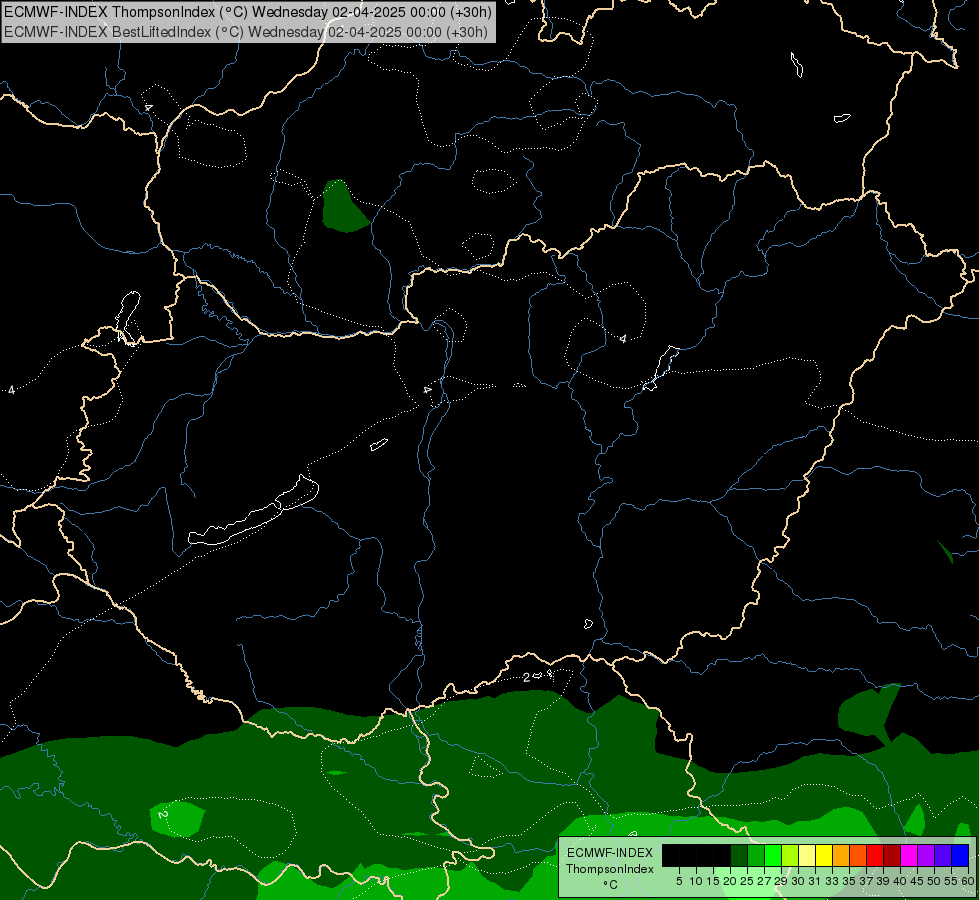The image size is (979, 900).
Task: Select the pure yellow 31–33 legend swatch
Action: click(x=824, y=855)
